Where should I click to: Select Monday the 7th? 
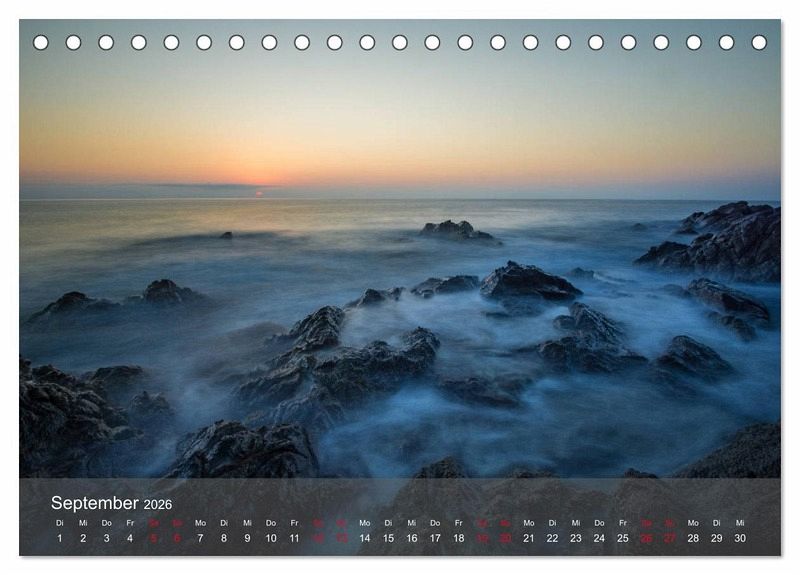pos(200,538)
